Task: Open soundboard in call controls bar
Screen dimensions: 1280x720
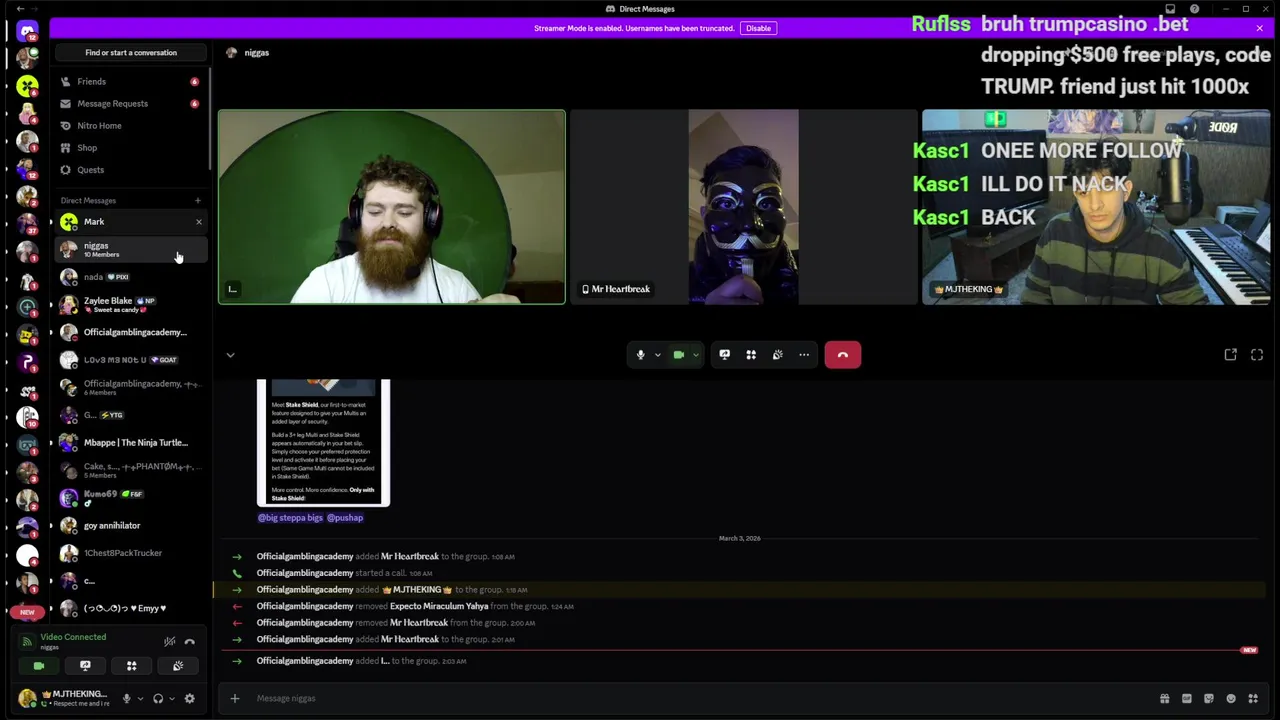Action: [777, 355]
